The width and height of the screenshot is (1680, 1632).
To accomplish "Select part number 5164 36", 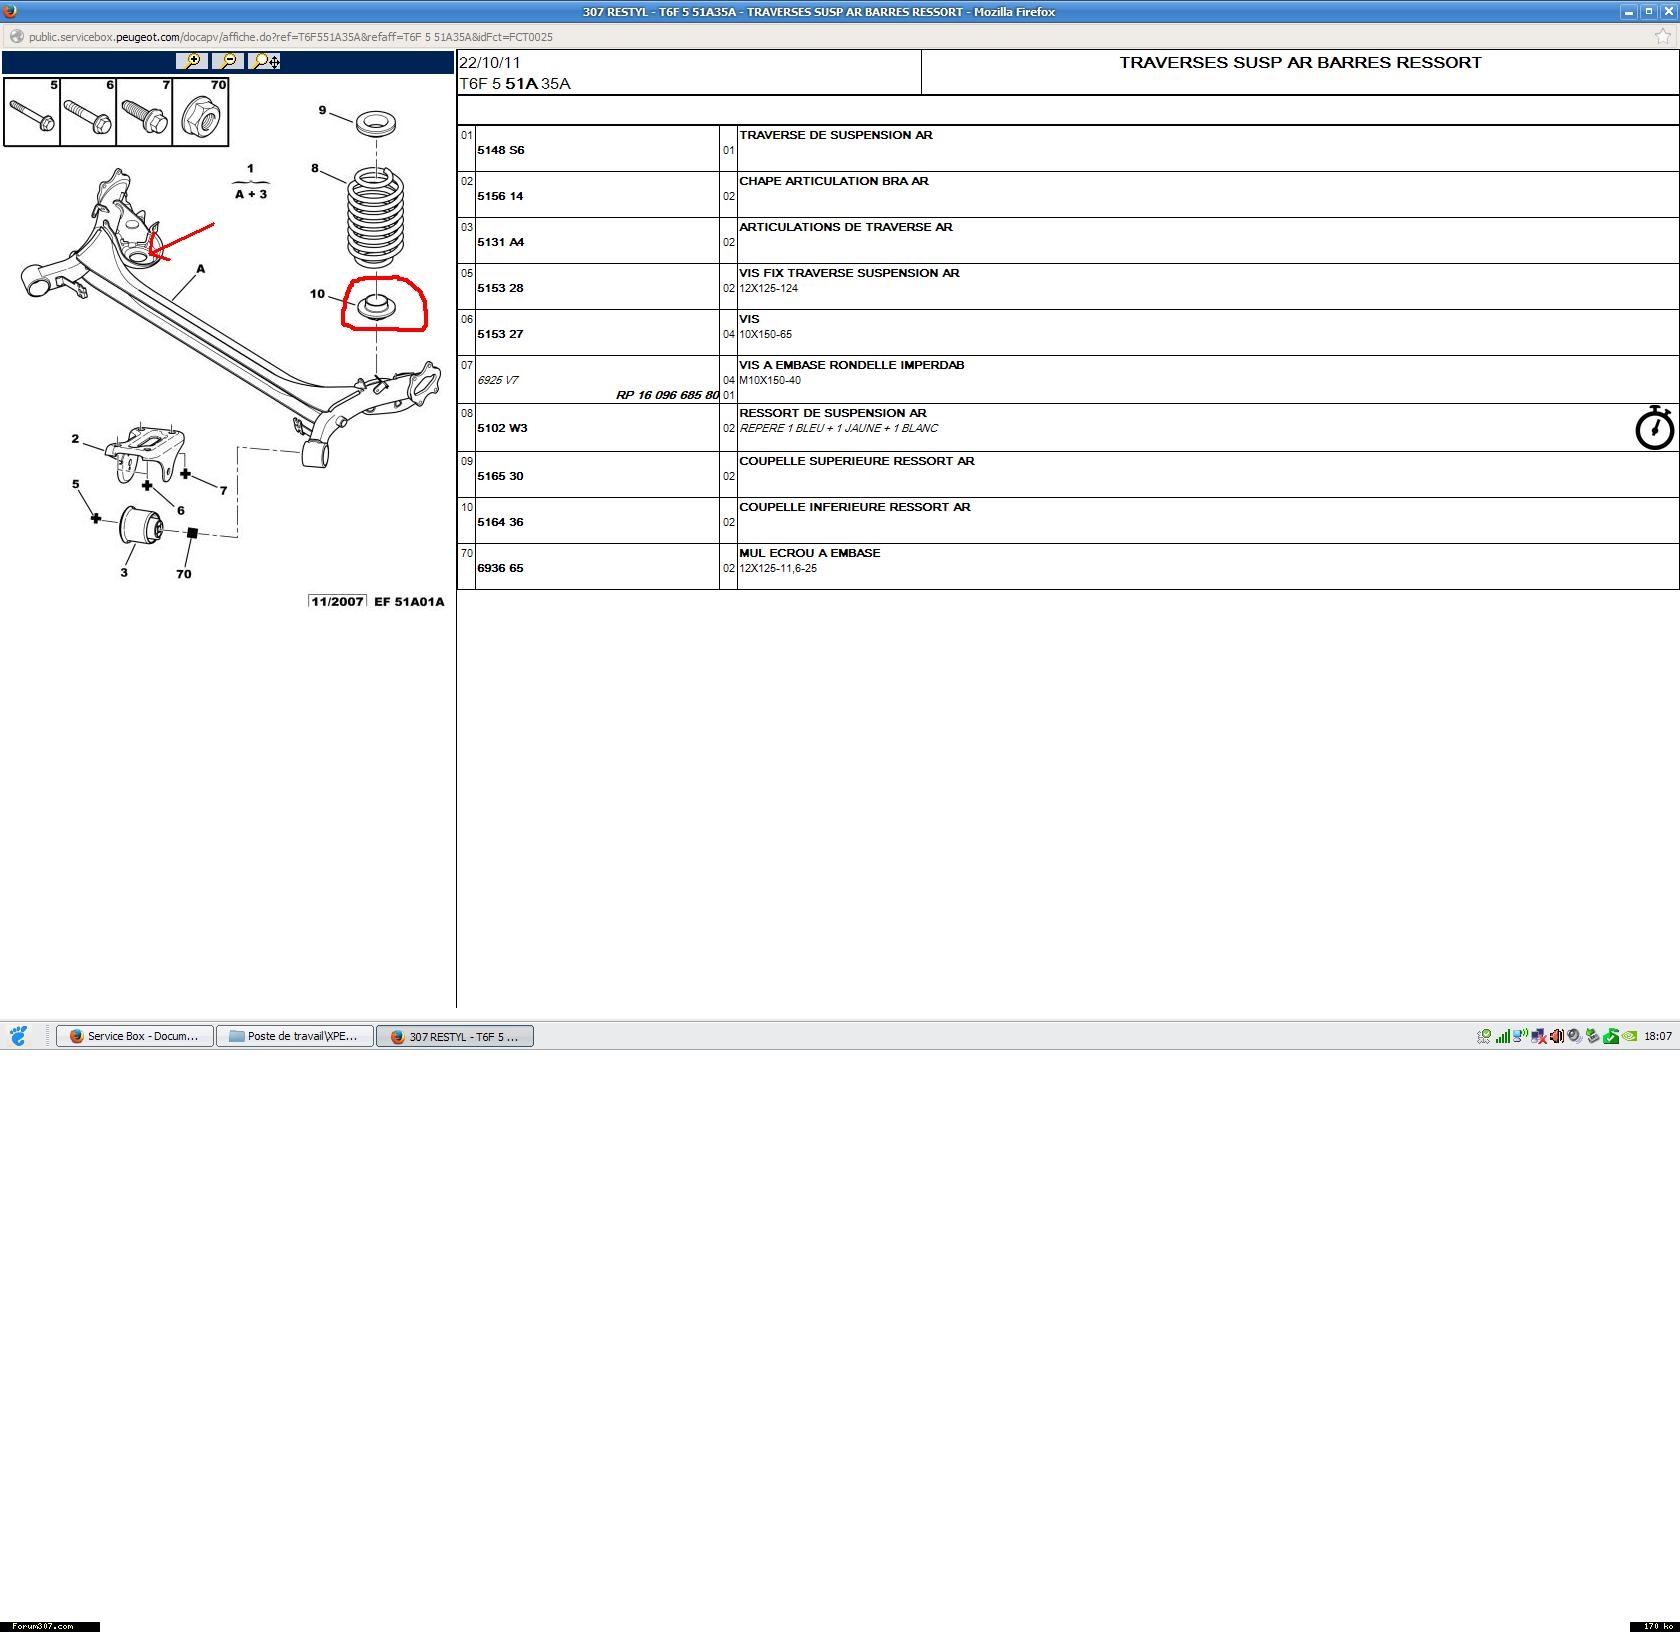I will click(x=500, y=522).
